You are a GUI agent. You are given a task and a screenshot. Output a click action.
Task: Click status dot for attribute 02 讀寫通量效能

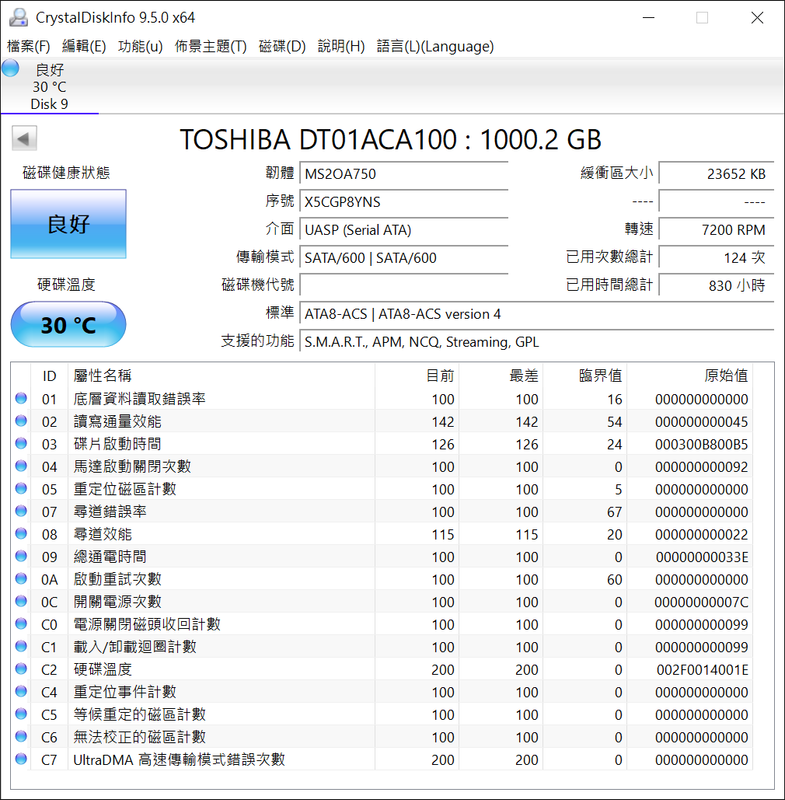[21, 421]
